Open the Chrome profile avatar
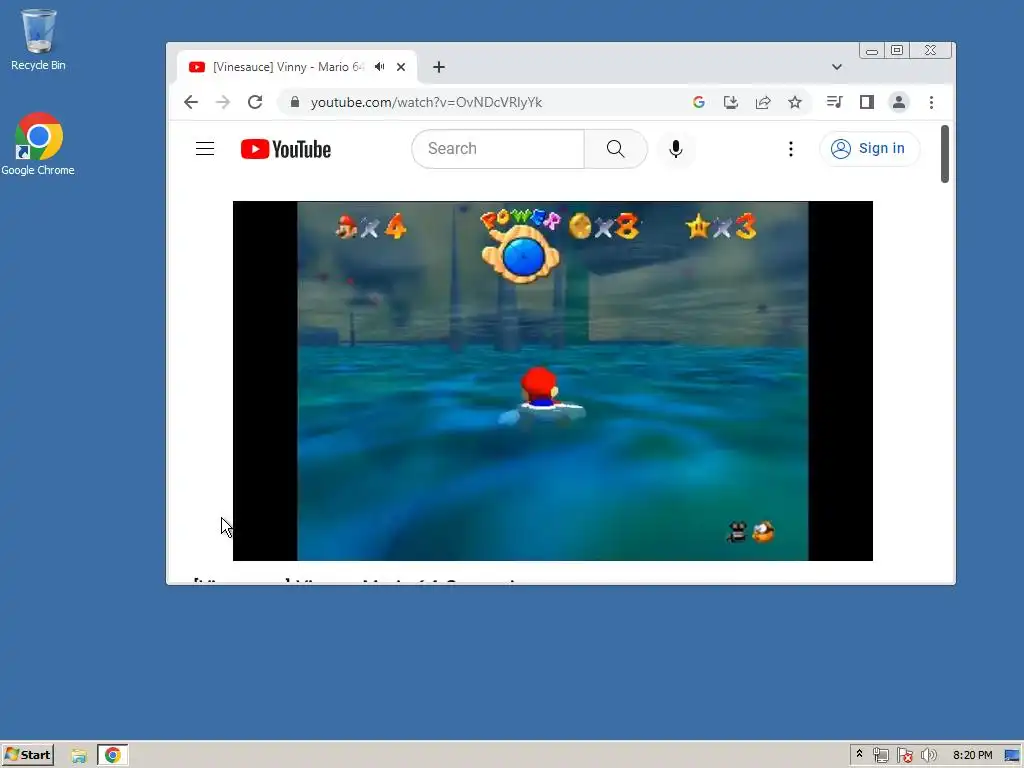 pos(899,102)
